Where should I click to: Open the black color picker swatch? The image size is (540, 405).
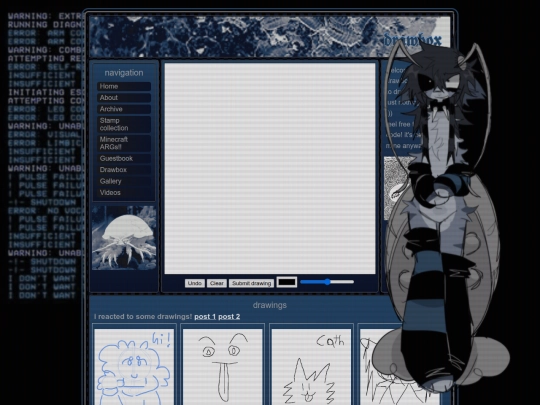coord(287,282)
